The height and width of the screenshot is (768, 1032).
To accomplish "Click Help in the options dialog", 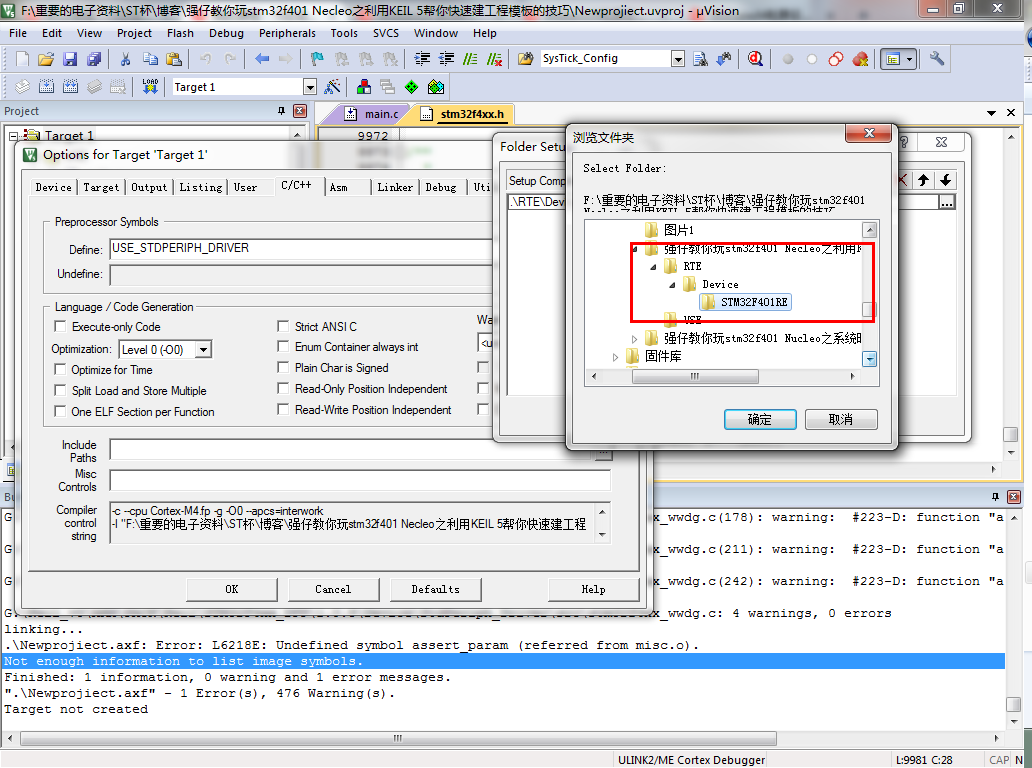I will [x=593, y=590].
